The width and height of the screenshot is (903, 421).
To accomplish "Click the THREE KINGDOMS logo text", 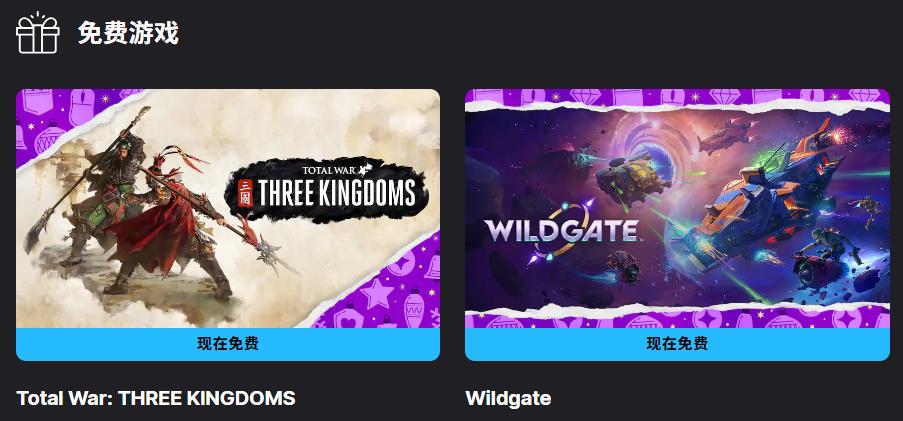I will click(336, 193).
